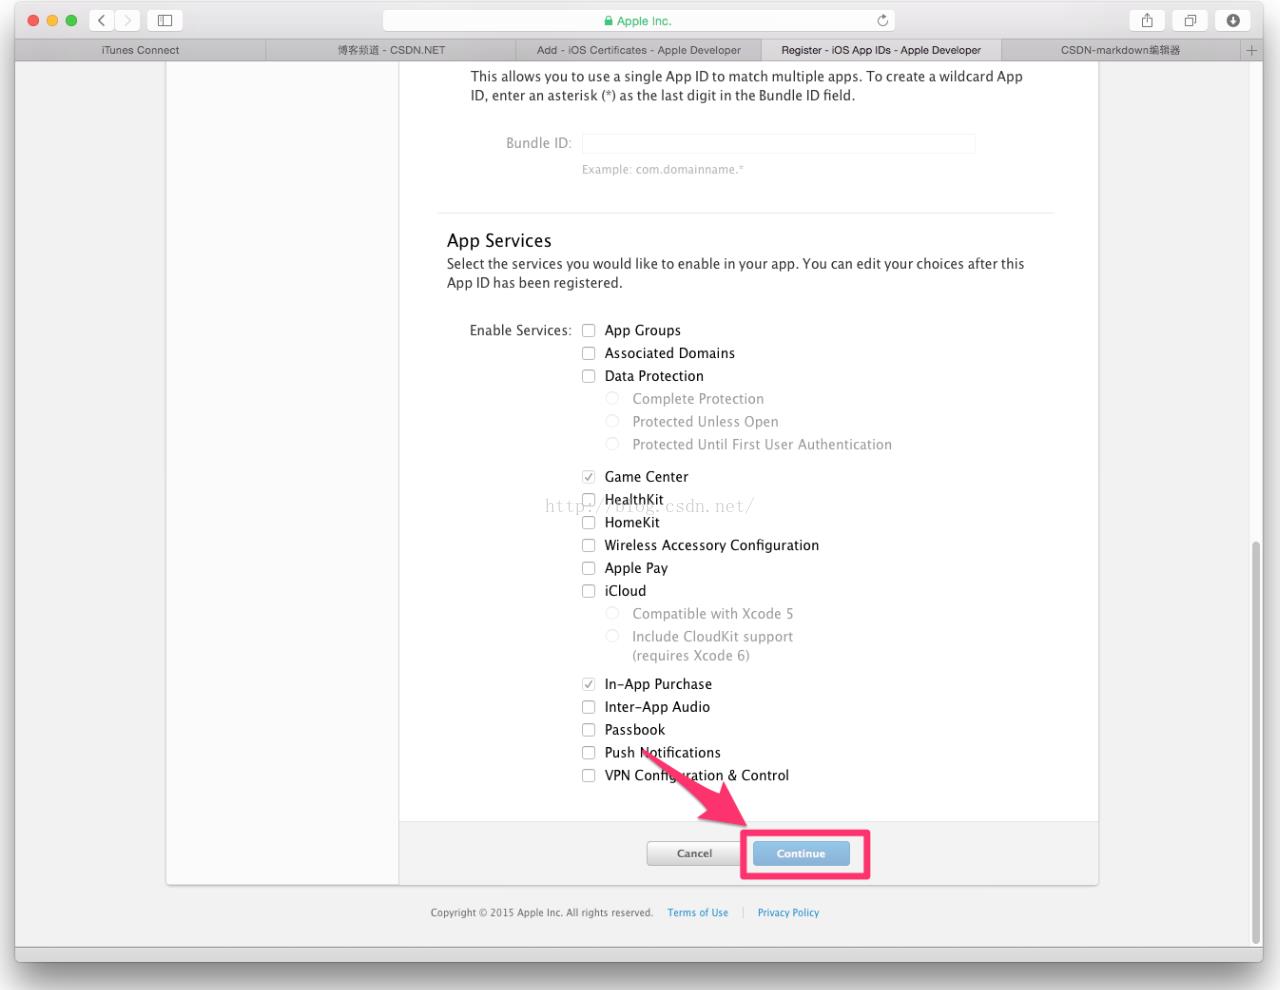
Task: Click the App Services heading text
Action: click(x=499, y=240)
